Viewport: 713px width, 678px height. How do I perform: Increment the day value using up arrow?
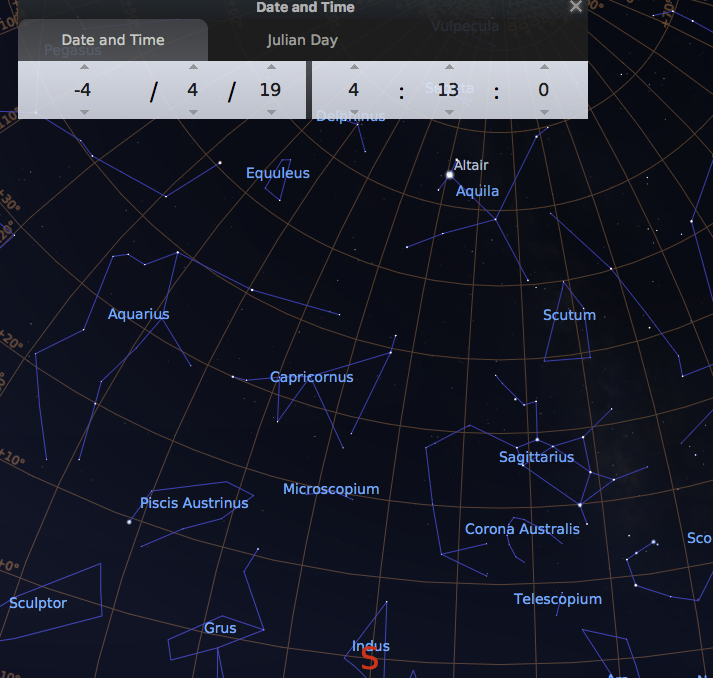(x=270, y=68)
